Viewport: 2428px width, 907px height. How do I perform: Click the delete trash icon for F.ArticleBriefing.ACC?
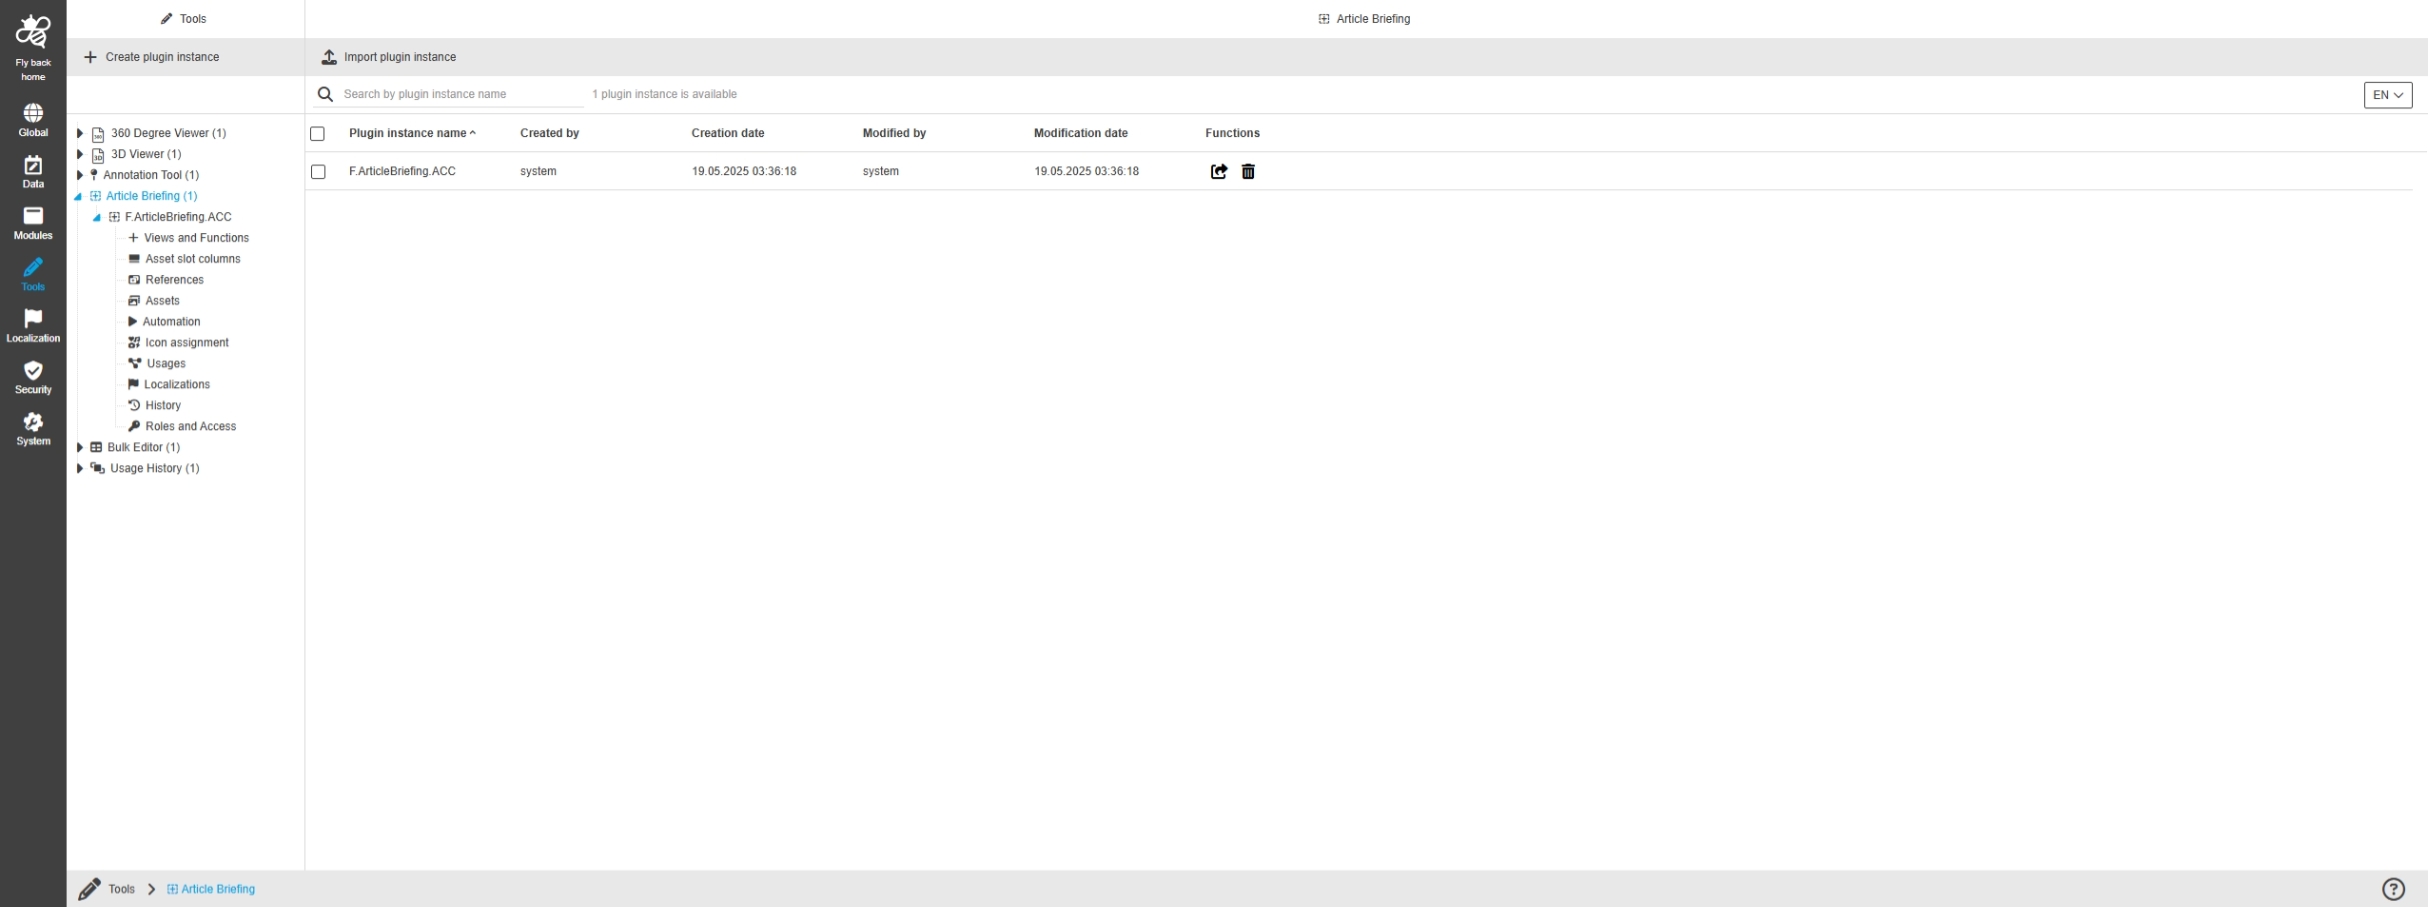(1248, 172)
